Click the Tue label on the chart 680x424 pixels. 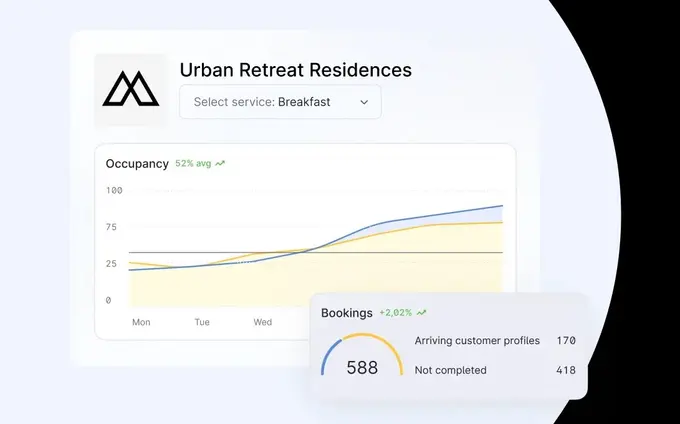click(x=202, y=322)
